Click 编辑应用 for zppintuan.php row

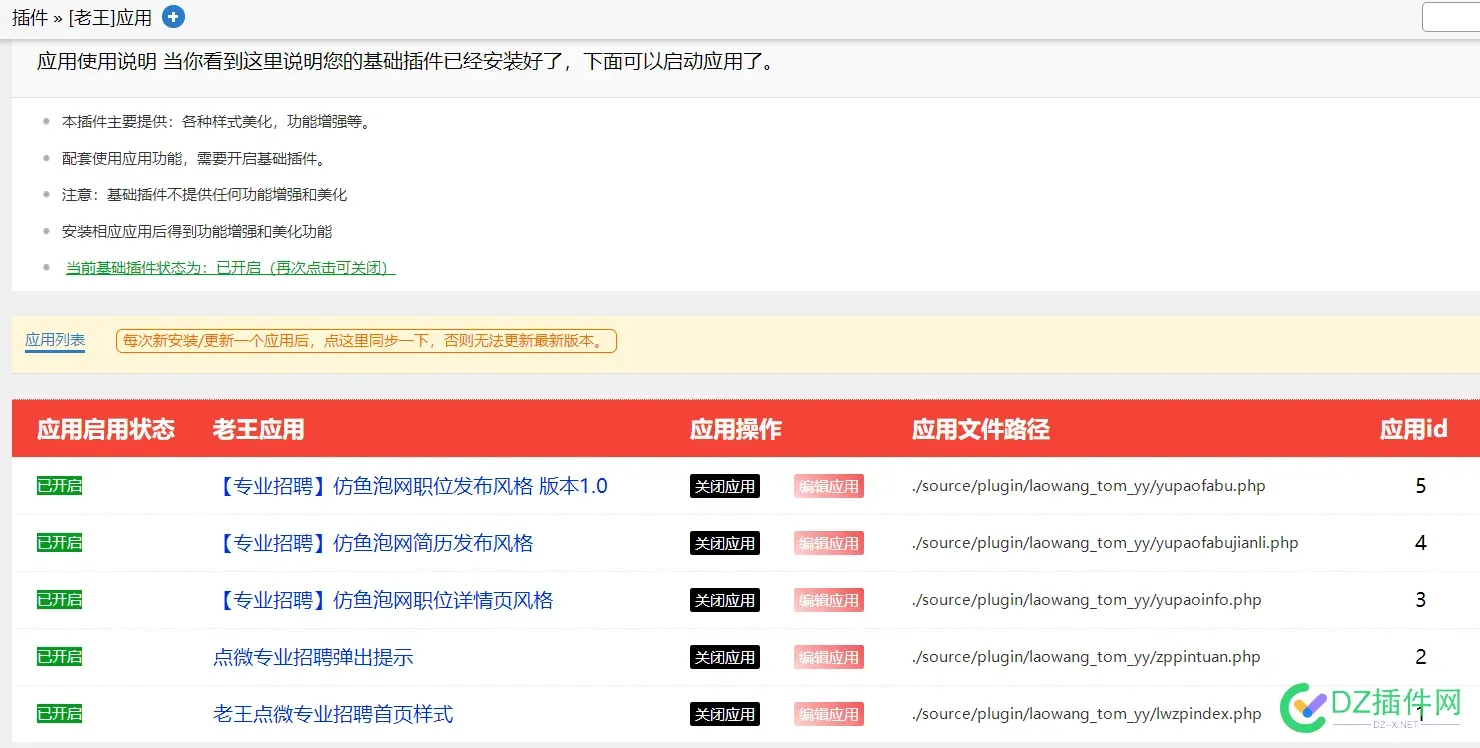coord(829,657)
